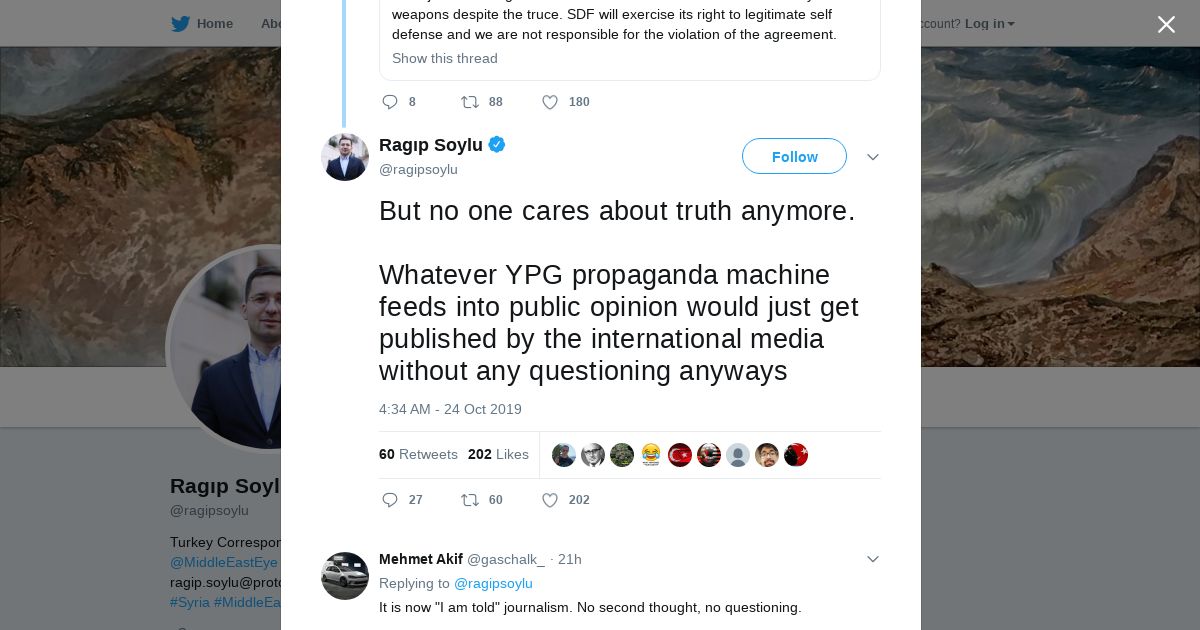This screenshot has width=1200, height=630.
Task: Open the 202 Likes list
Action: pyautogui.click(x=498, y=454)
